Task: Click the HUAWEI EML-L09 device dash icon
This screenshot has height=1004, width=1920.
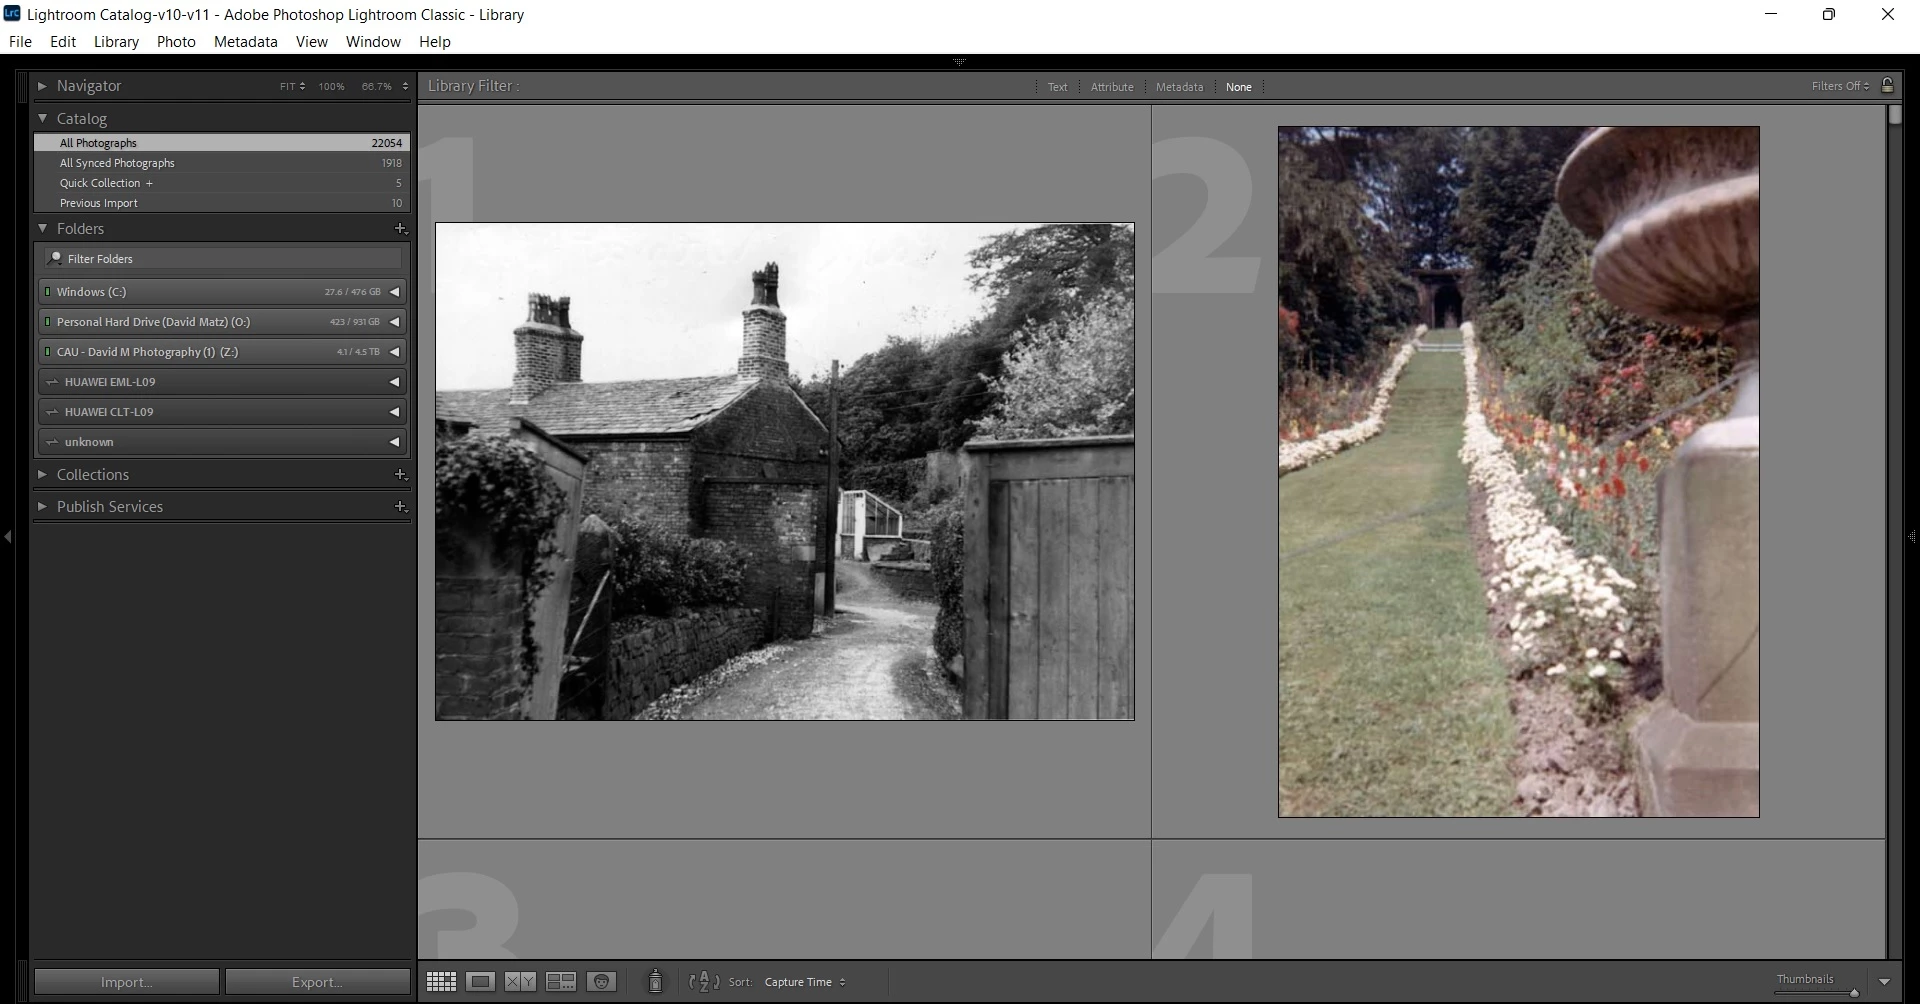Action: 52,382
